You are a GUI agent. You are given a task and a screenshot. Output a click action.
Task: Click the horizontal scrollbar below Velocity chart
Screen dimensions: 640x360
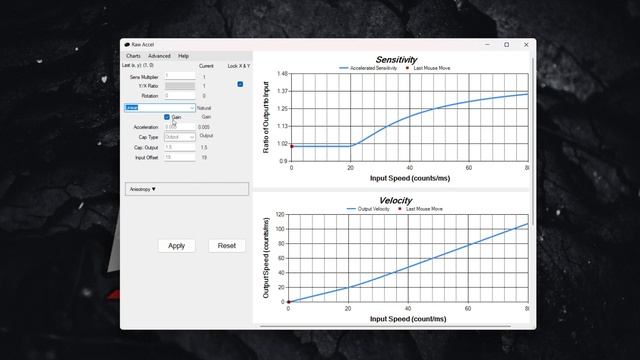pyautogui.click(x=385, y=326)
